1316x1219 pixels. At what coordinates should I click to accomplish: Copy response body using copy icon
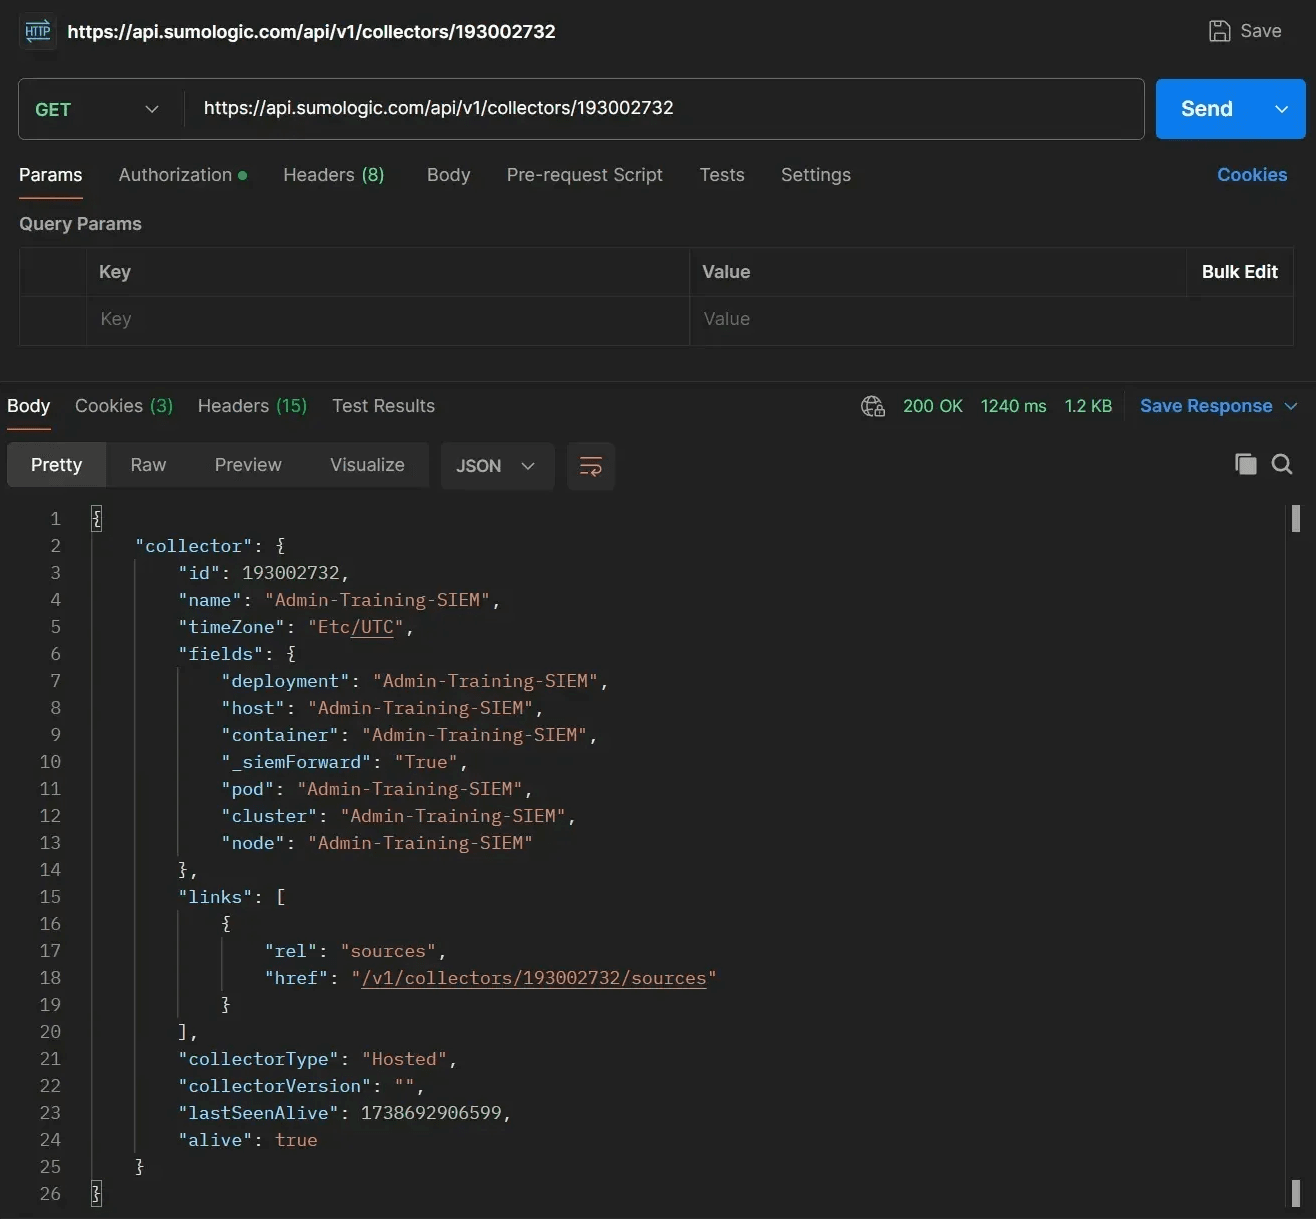(1245, 464)
